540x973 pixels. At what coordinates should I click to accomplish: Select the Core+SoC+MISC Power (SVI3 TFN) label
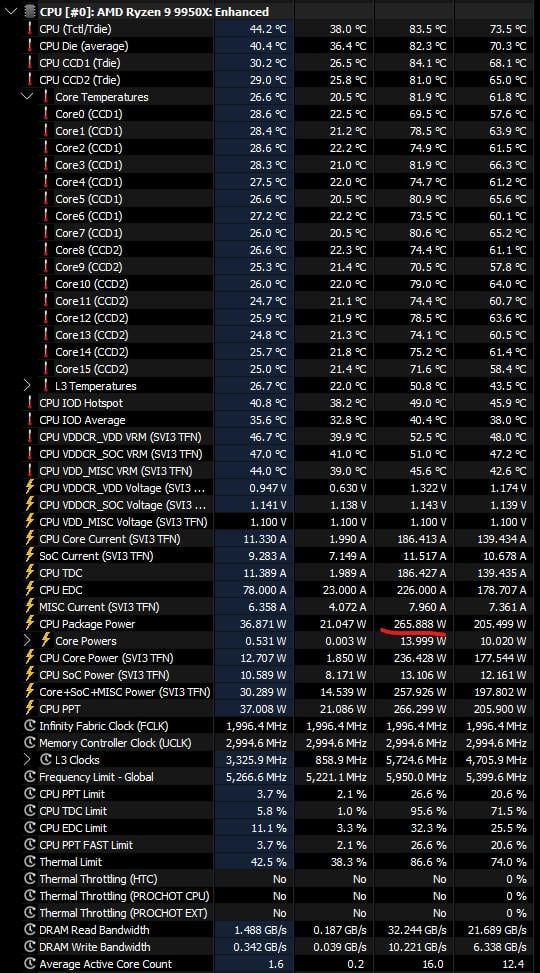(x=125, y=692)
